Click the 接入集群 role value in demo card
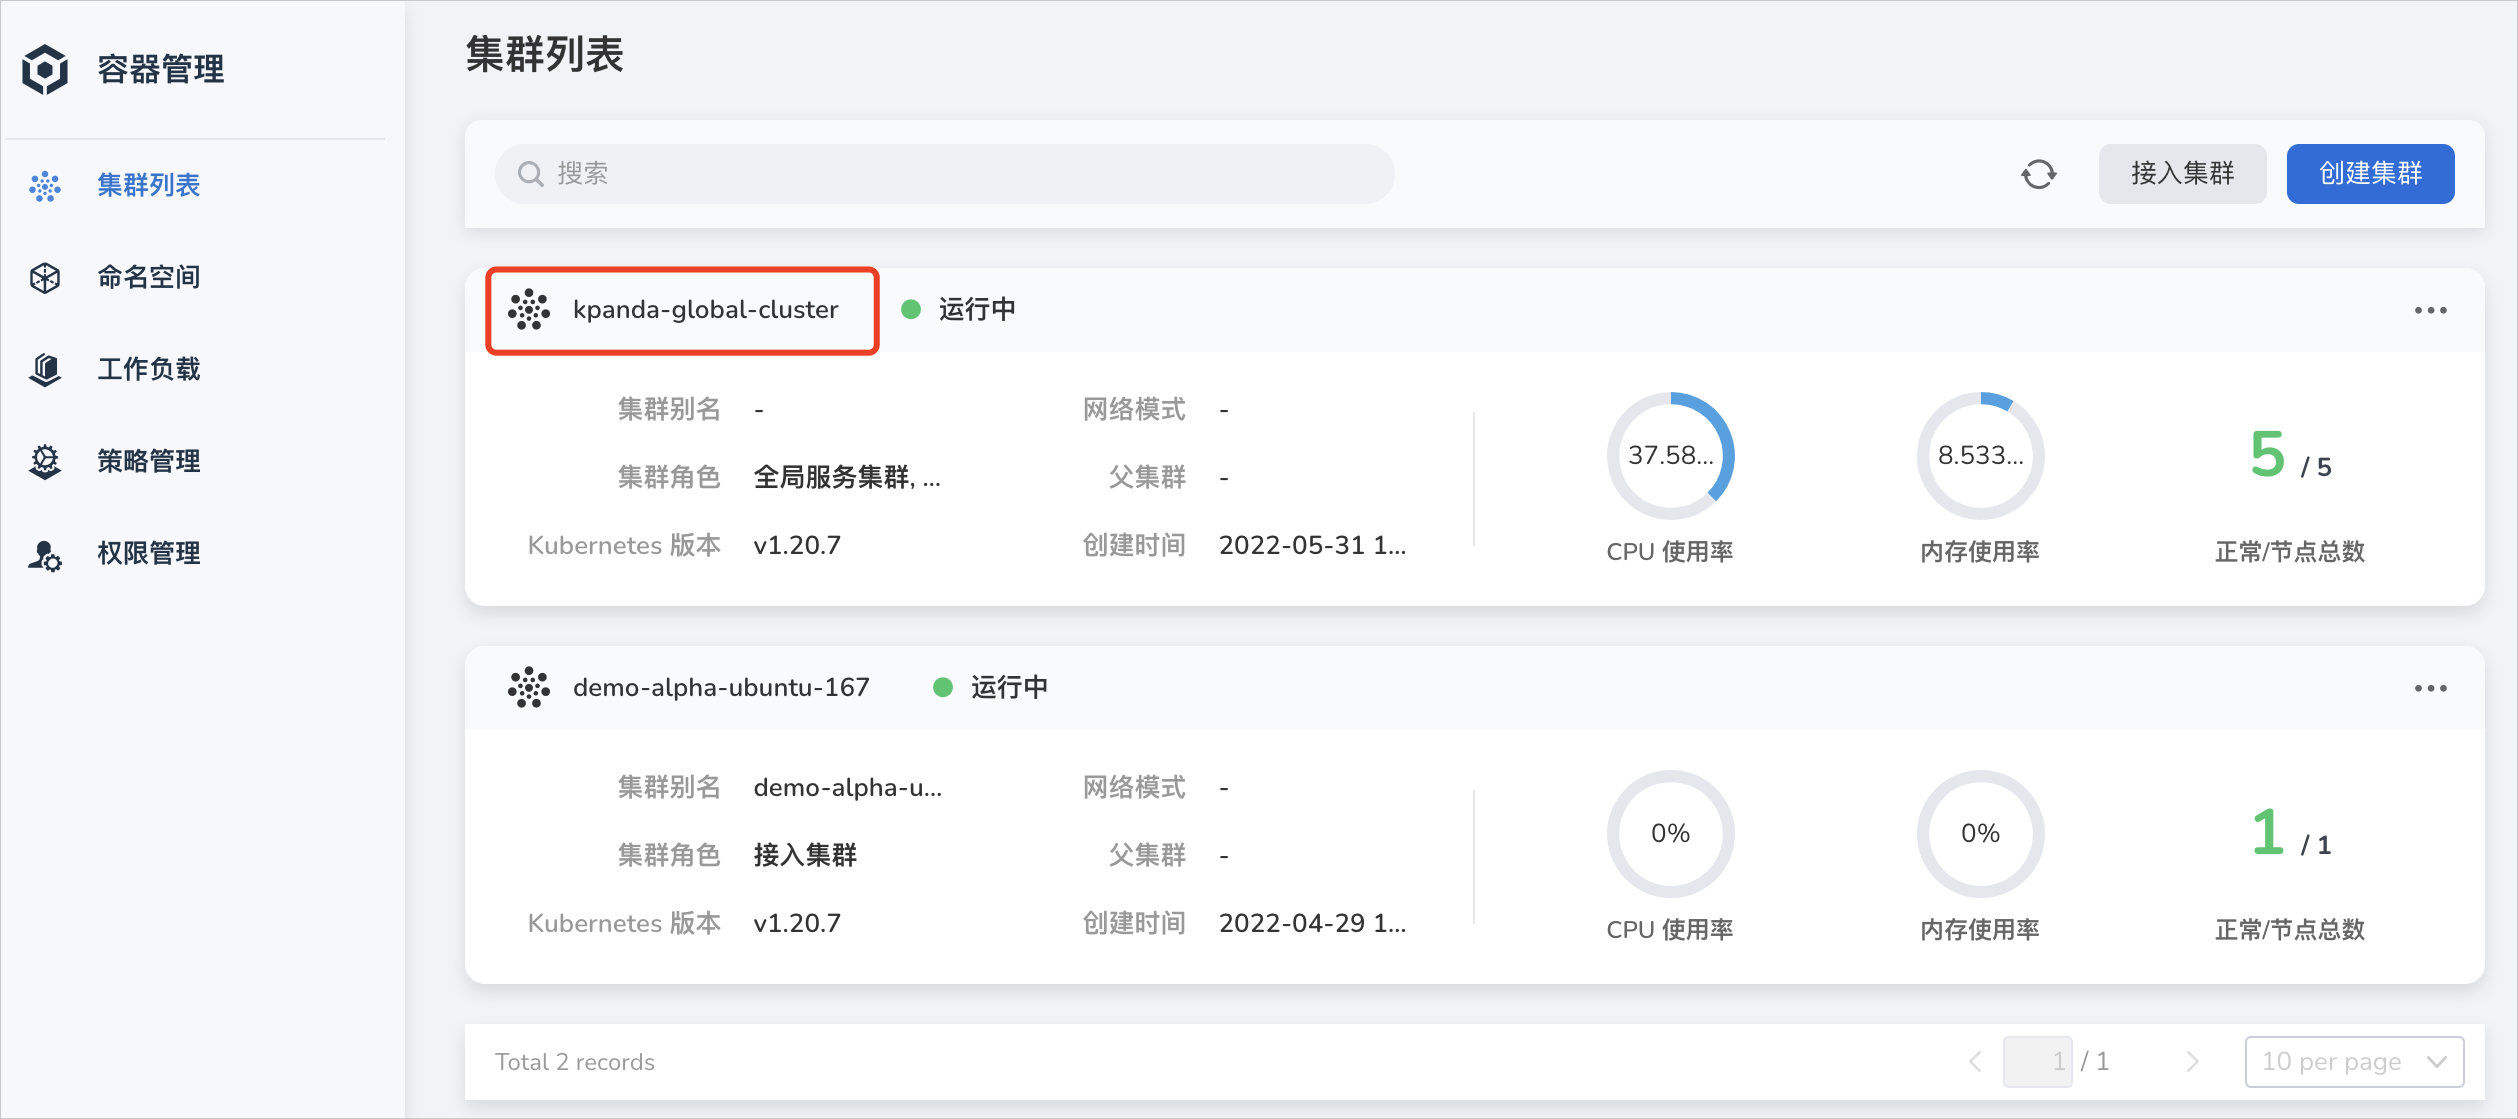 [x=805, y=856]
